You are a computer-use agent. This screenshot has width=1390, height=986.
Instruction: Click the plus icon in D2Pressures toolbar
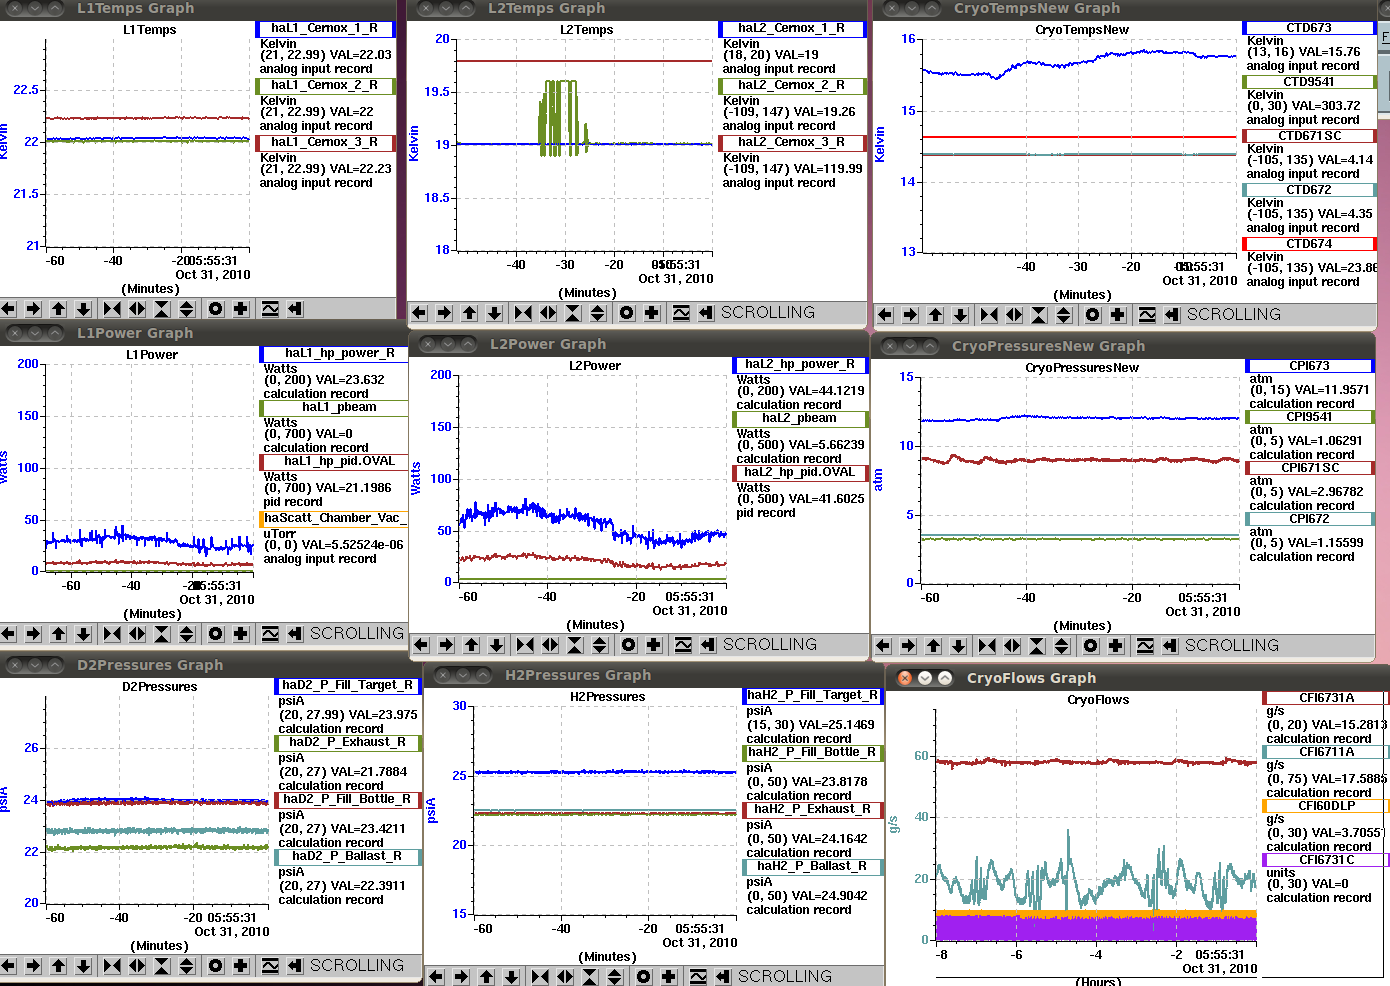click(x=241, y=966)
